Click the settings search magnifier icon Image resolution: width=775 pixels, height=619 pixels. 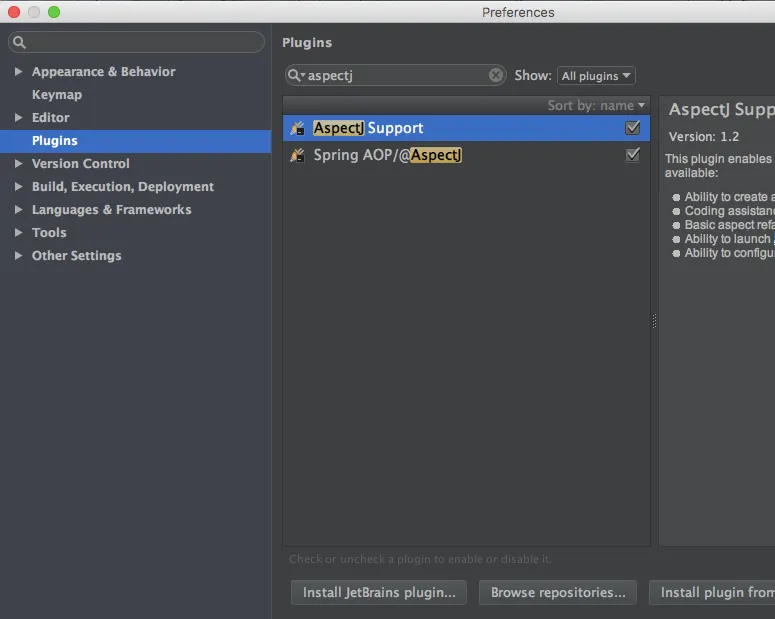point(19,43)
